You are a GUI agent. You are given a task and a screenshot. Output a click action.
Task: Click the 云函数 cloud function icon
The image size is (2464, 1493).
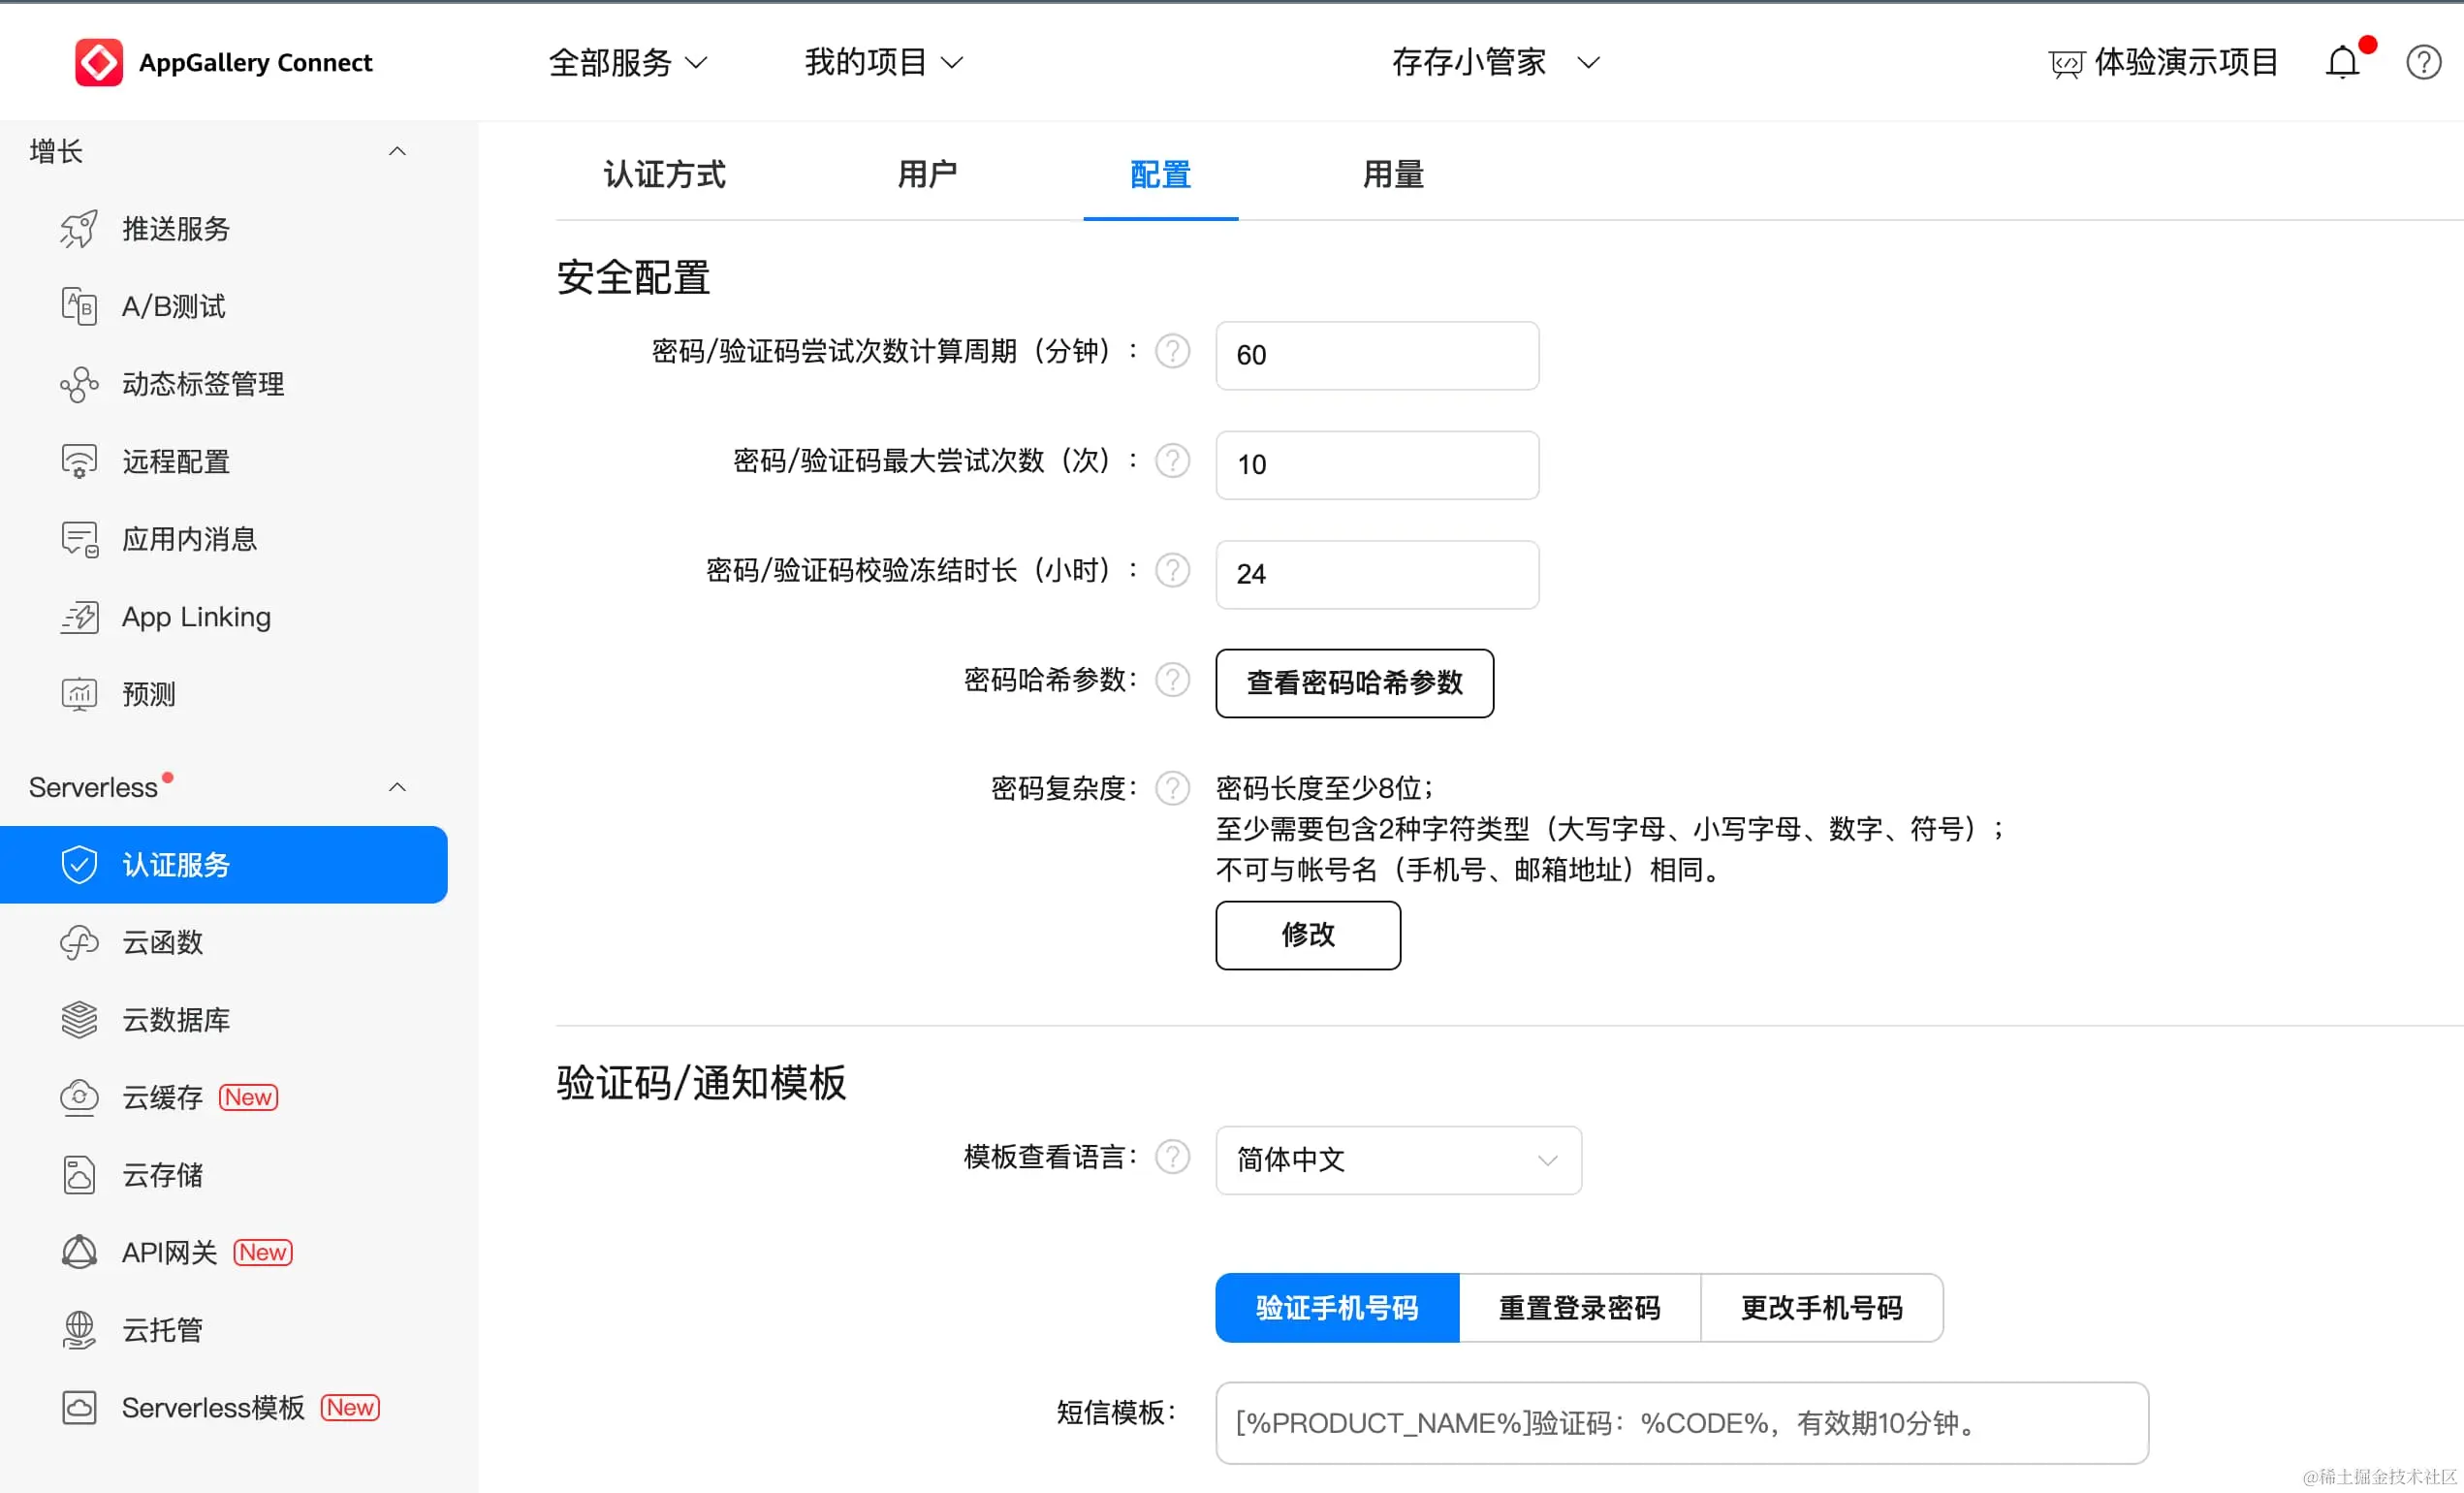point(79,942)
